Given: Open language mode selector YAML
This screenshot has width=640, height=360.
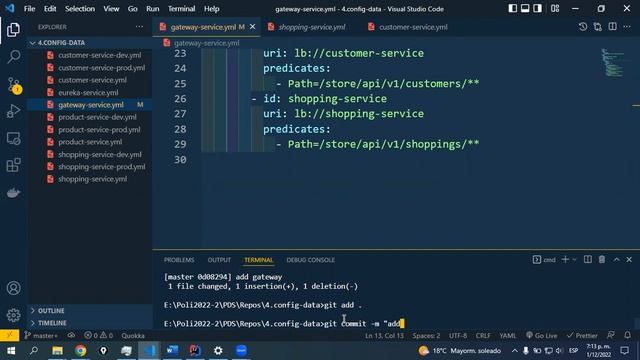Looking at the screenshot, I should [x=508, y=336].
